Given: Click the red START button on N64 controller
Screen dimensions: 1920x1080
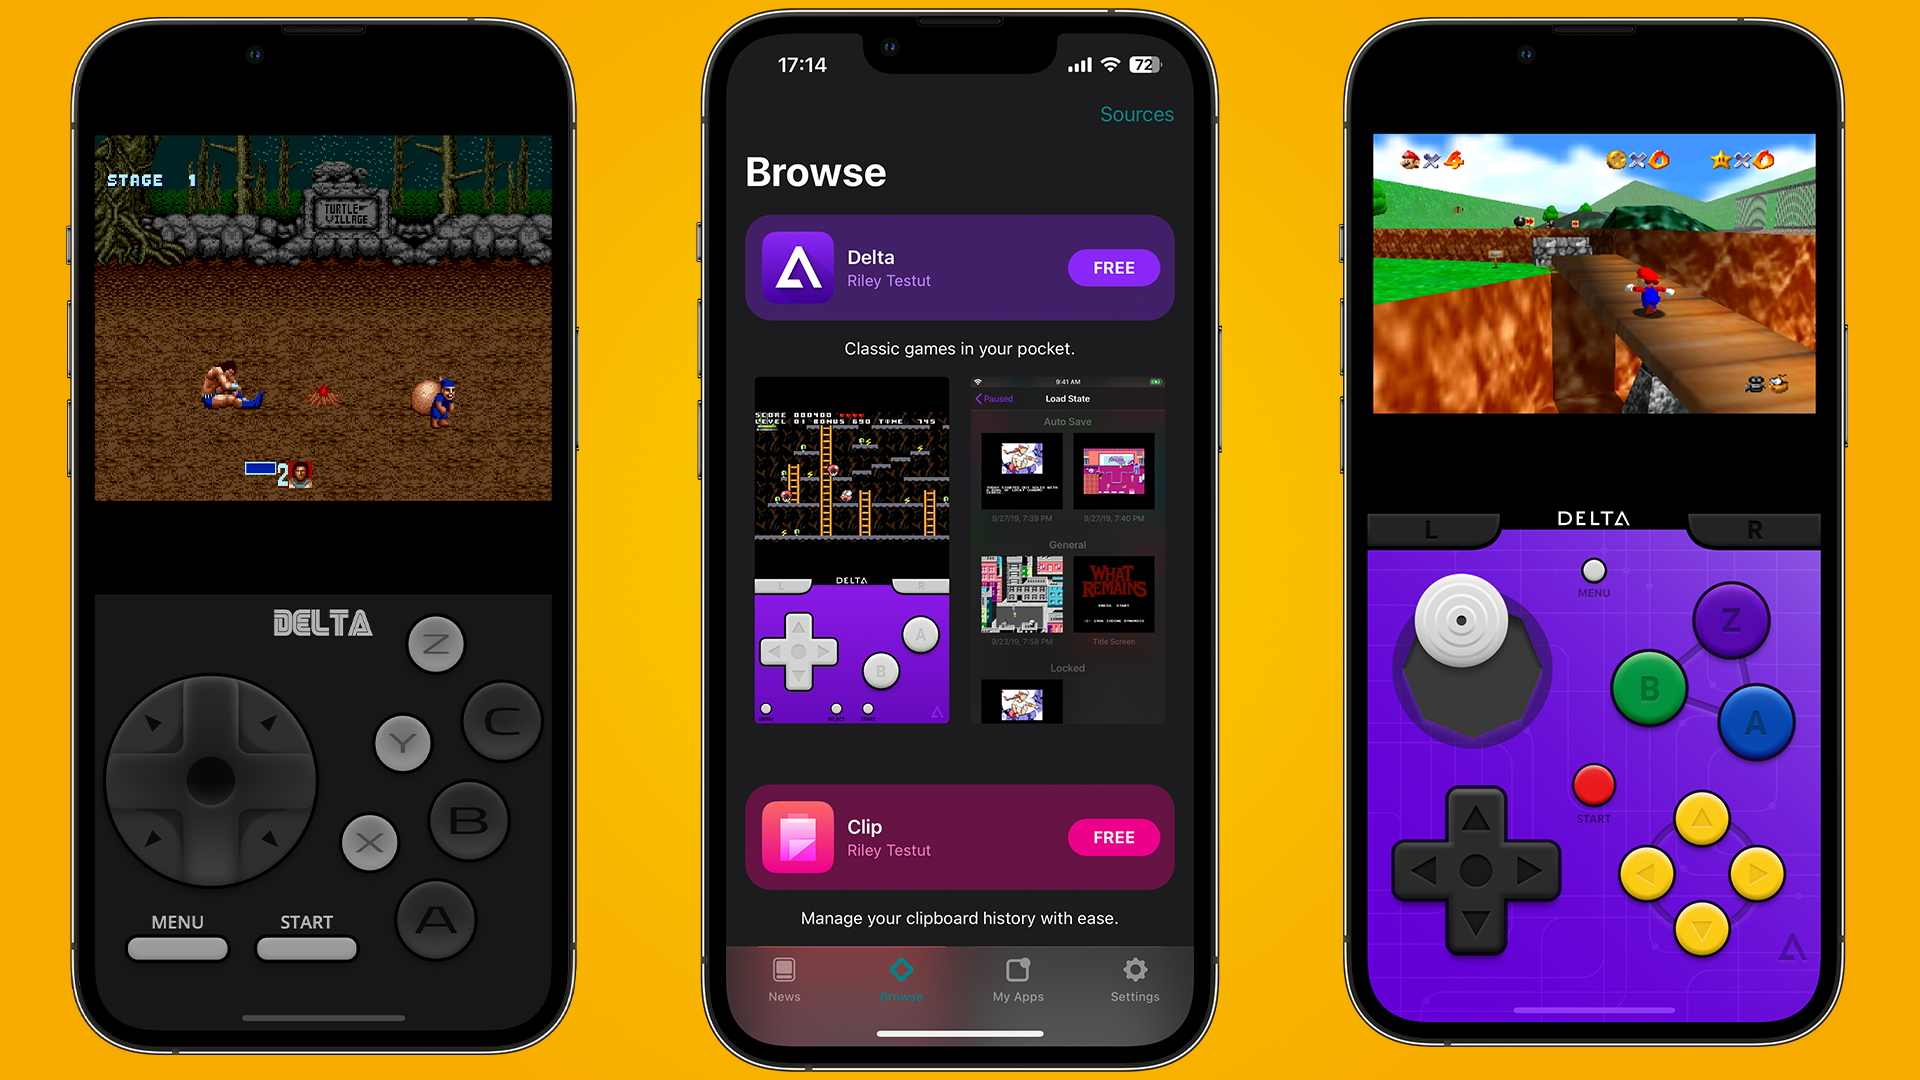Looking at the screenshot, I should click(x=1593, y=790).
